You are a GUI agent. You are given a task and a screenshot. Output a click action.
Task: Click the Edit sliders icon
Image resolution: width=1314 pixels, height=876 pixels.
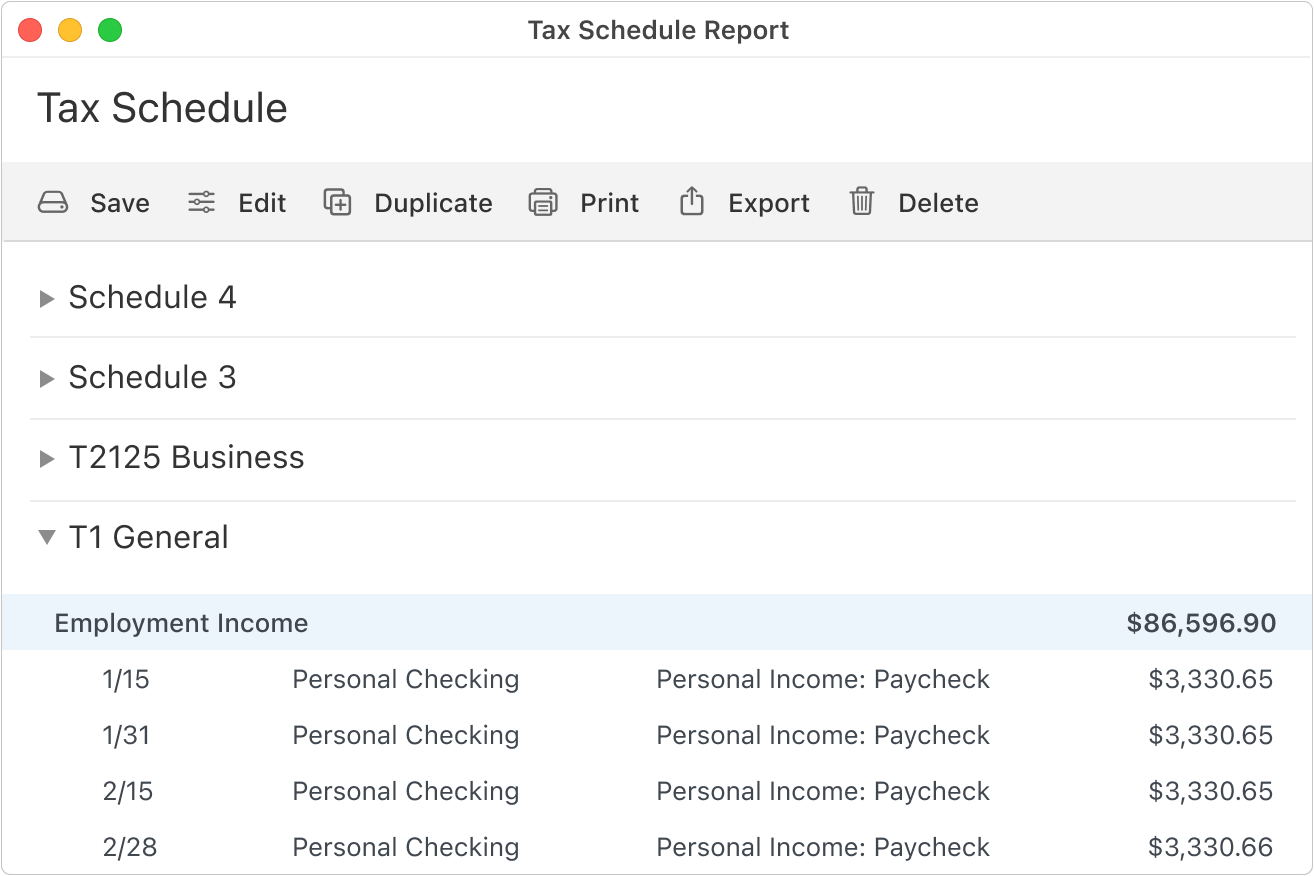point(202,203)
